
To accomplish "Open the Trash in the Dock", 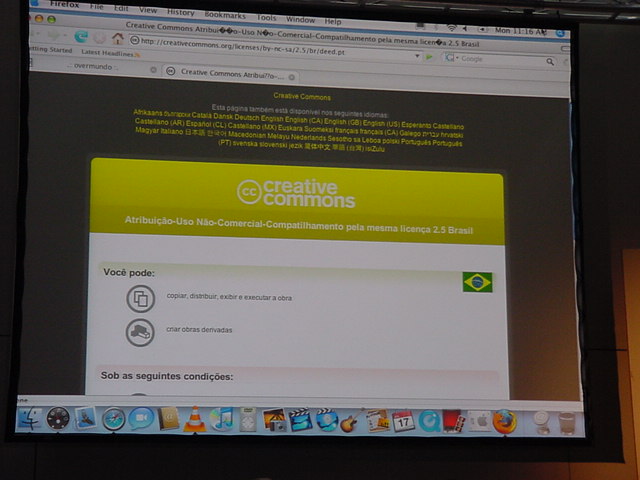I will [567, 423].
